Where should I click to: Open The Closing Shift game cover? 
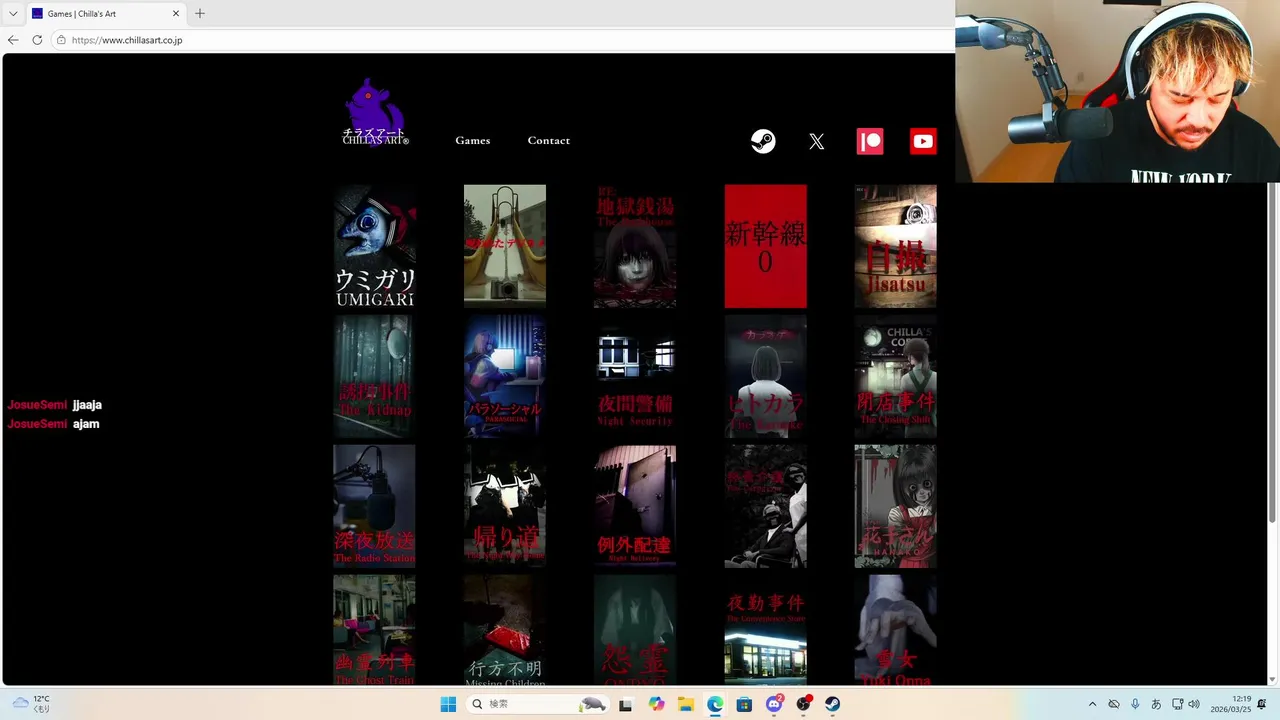896,376
